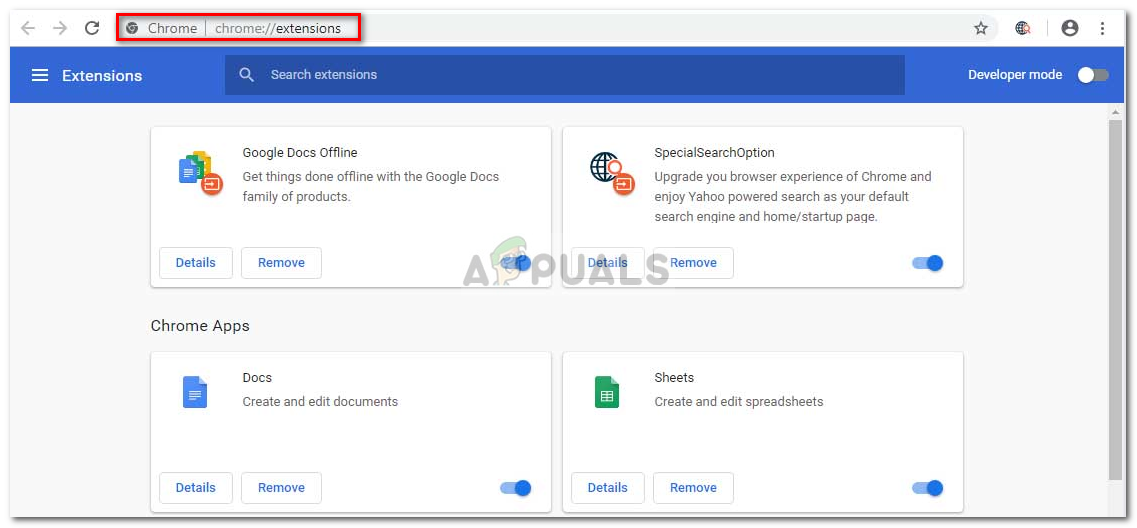Go back with the browser back arrow
The width and height of the screenshot is (1137, 528).
[28, 28]
